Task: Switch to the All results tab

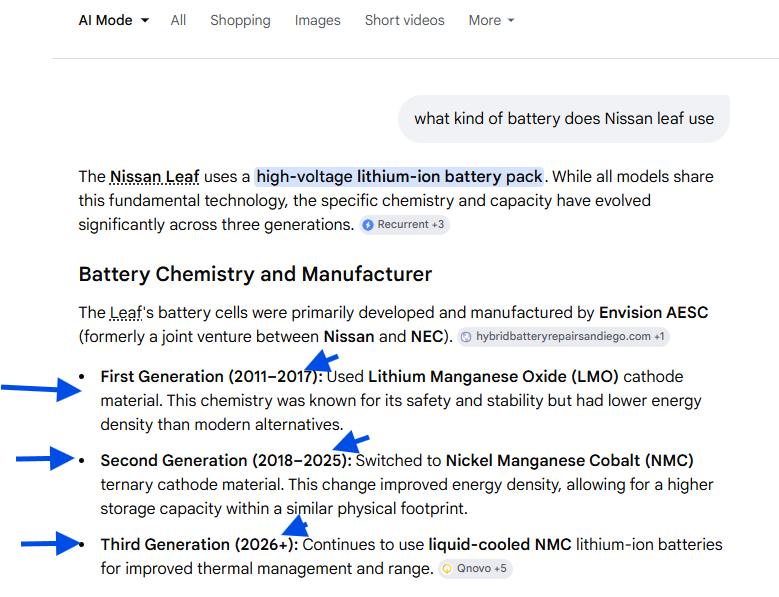Action: [x=178, y=20]
